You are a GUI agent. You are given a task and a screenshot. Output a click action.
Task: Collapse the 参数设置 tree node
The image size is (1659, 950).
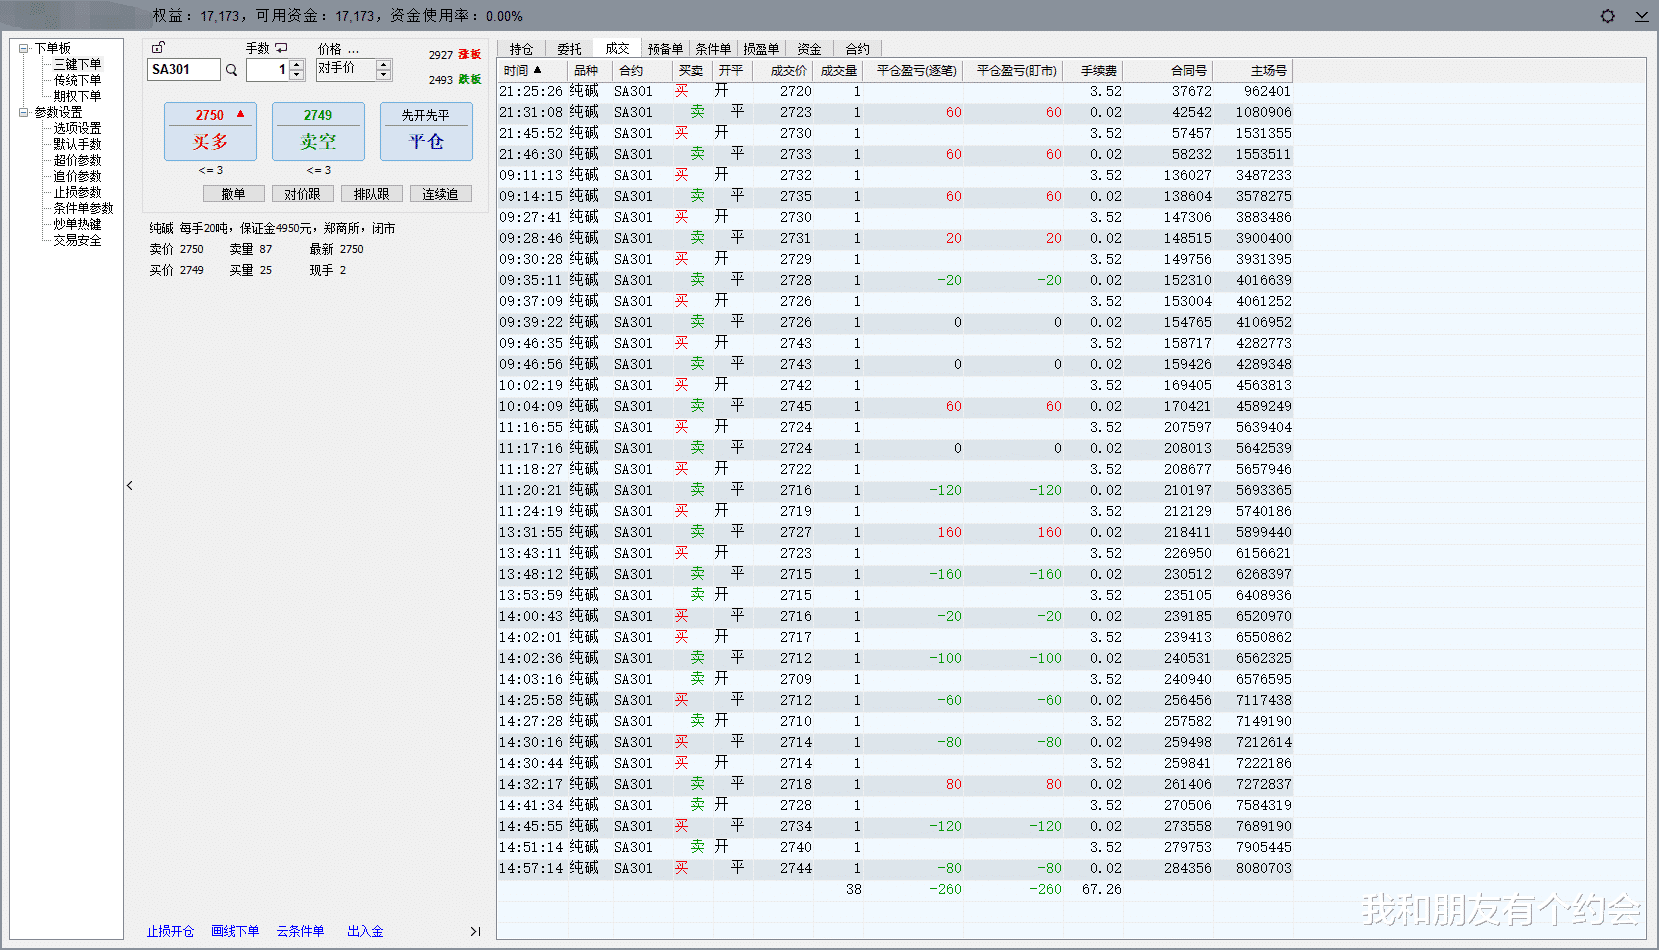tap(23, 112)
